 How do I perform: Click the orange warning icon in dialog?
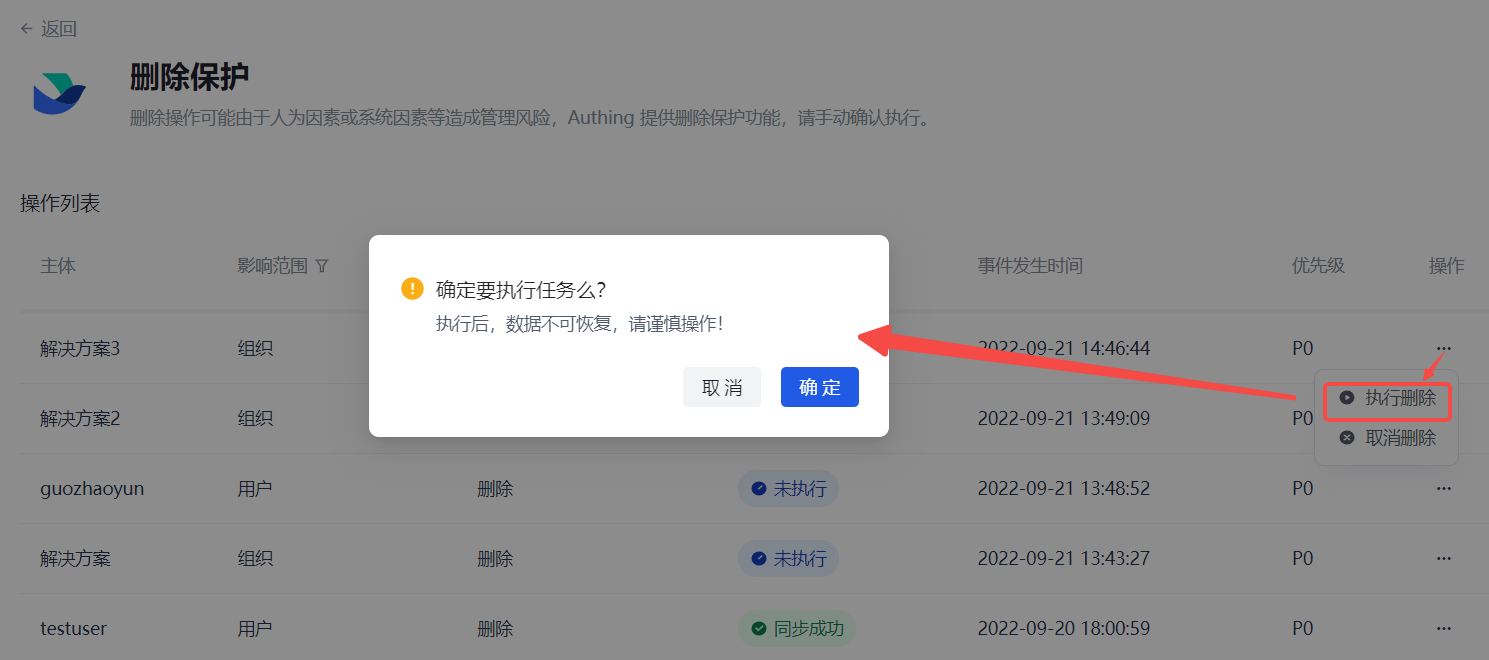(412, 289)
